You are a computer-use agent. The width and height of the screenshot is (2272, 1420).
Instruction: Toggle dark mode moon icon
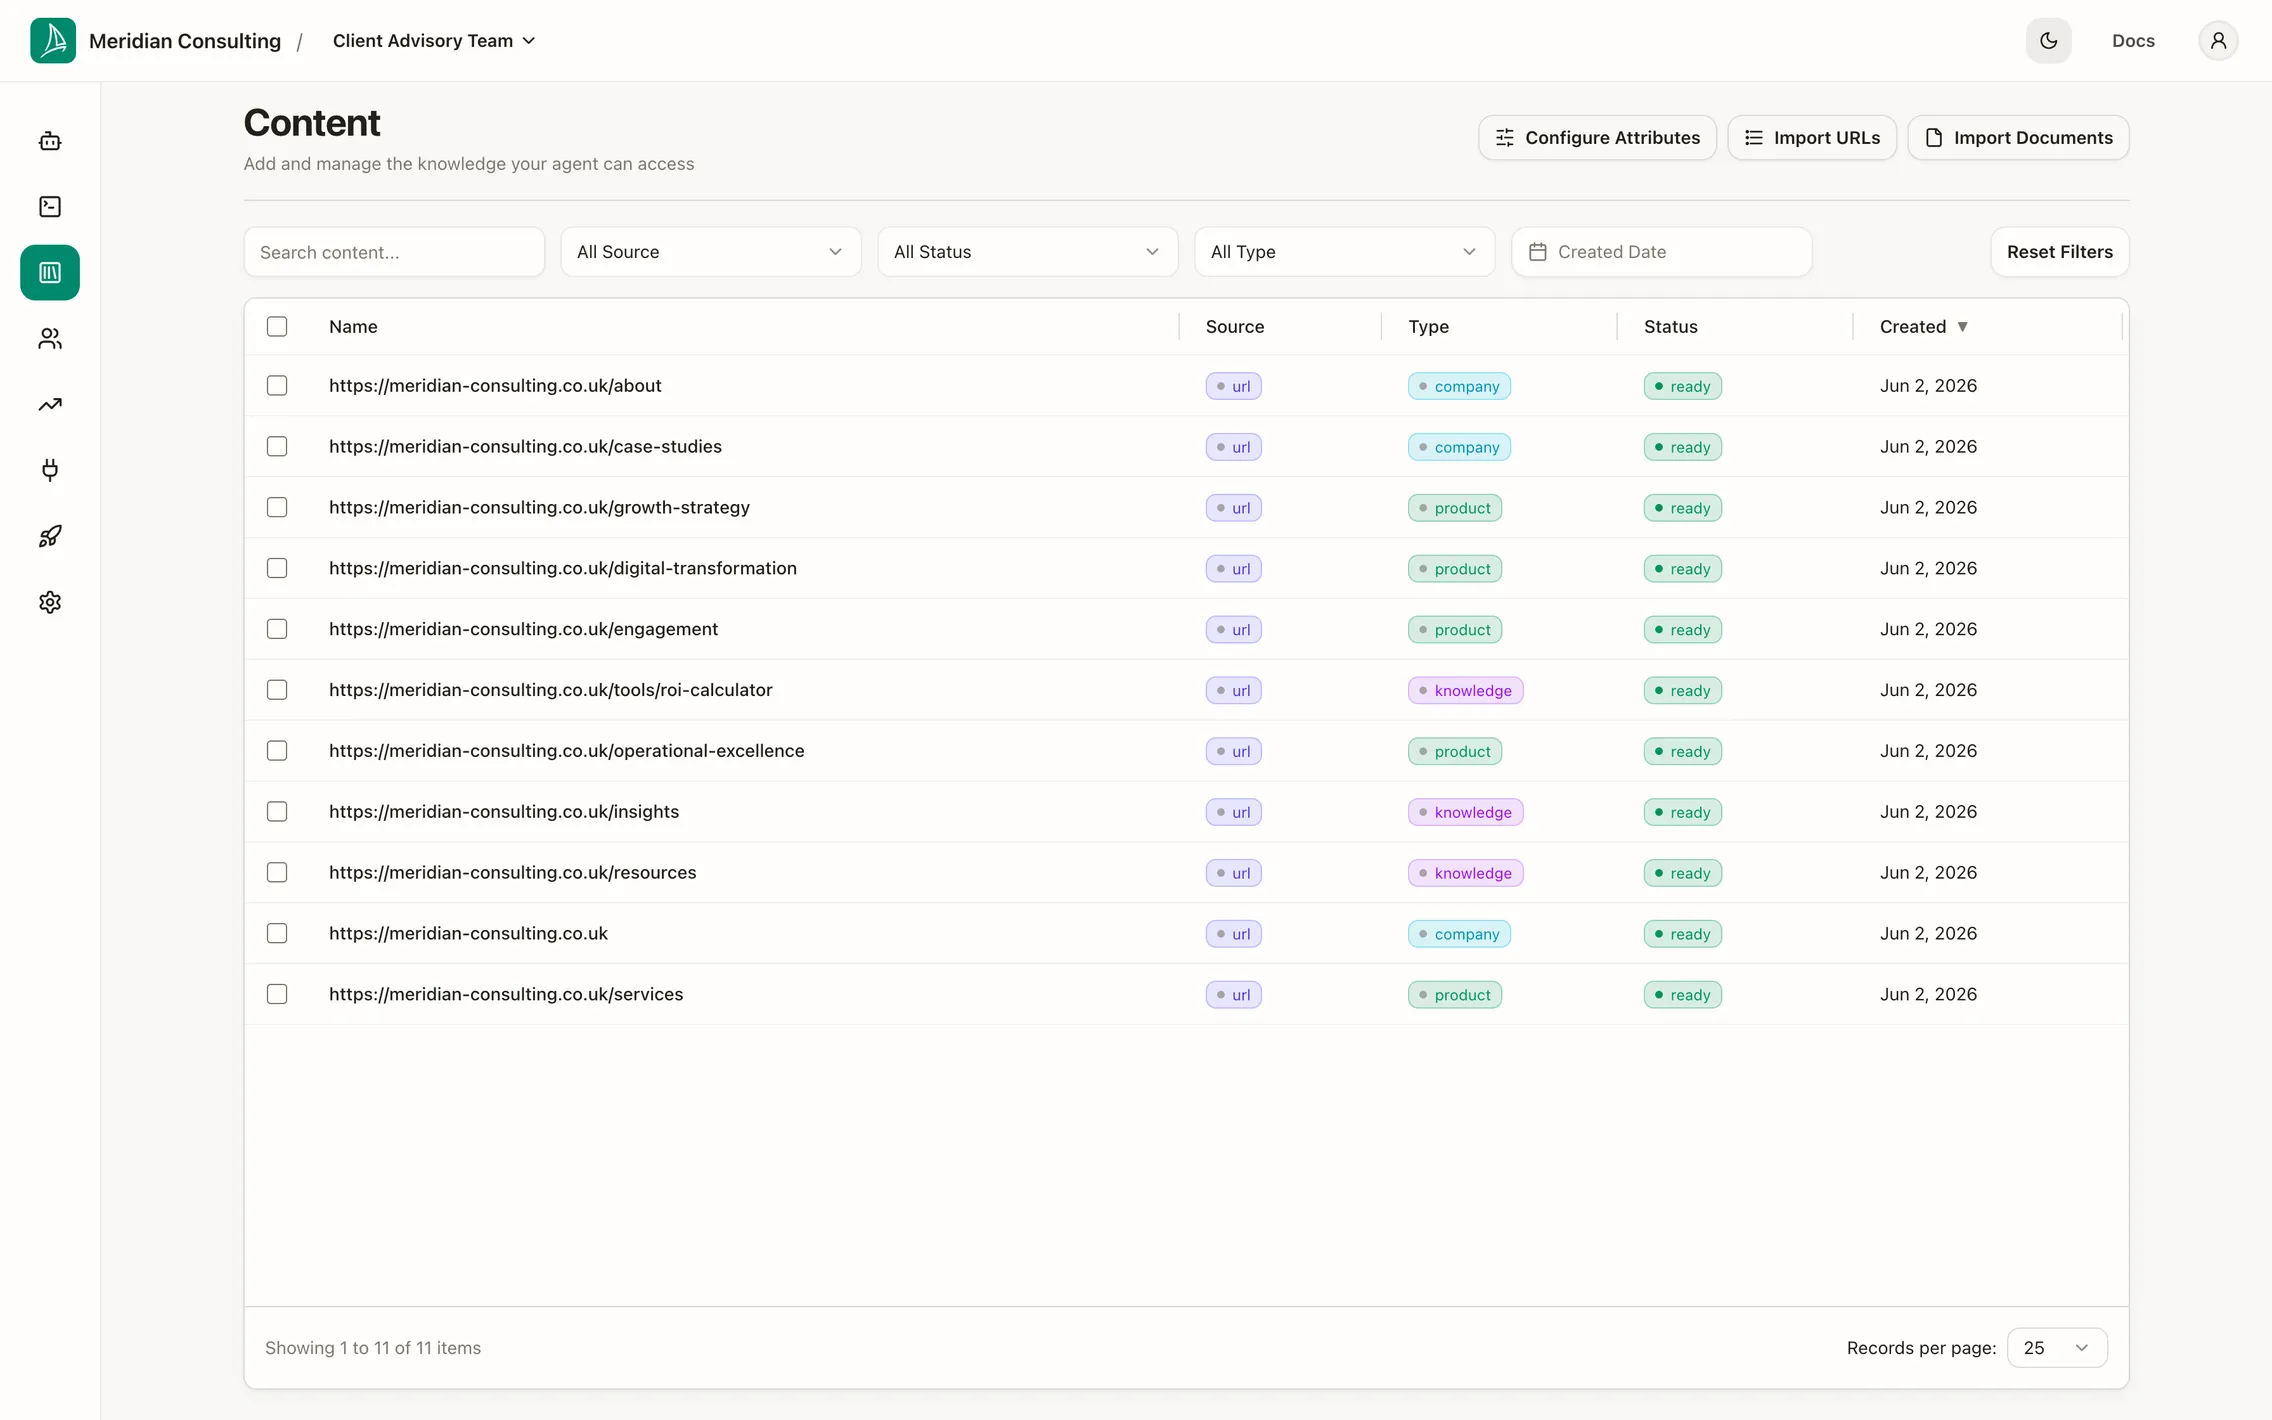(x=2049, y=41)
